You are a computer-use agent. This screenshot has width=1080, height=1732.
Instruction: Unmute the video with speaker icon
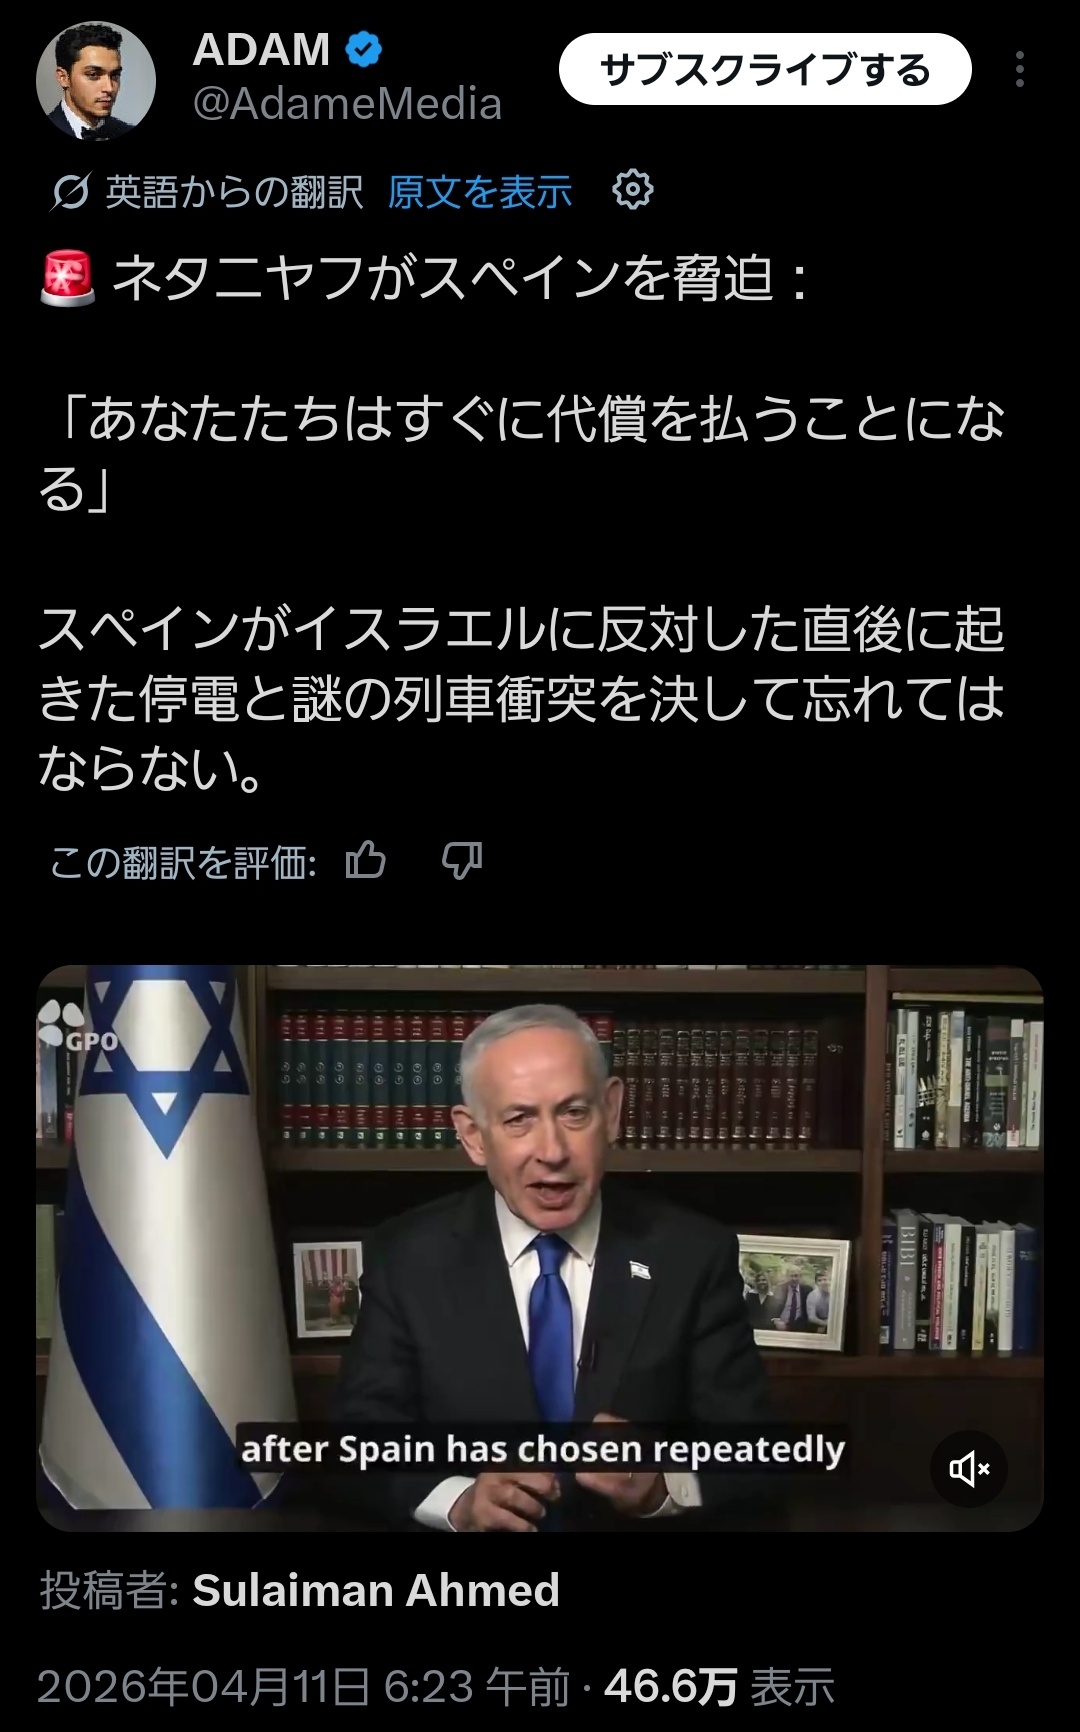(968, 1468)
